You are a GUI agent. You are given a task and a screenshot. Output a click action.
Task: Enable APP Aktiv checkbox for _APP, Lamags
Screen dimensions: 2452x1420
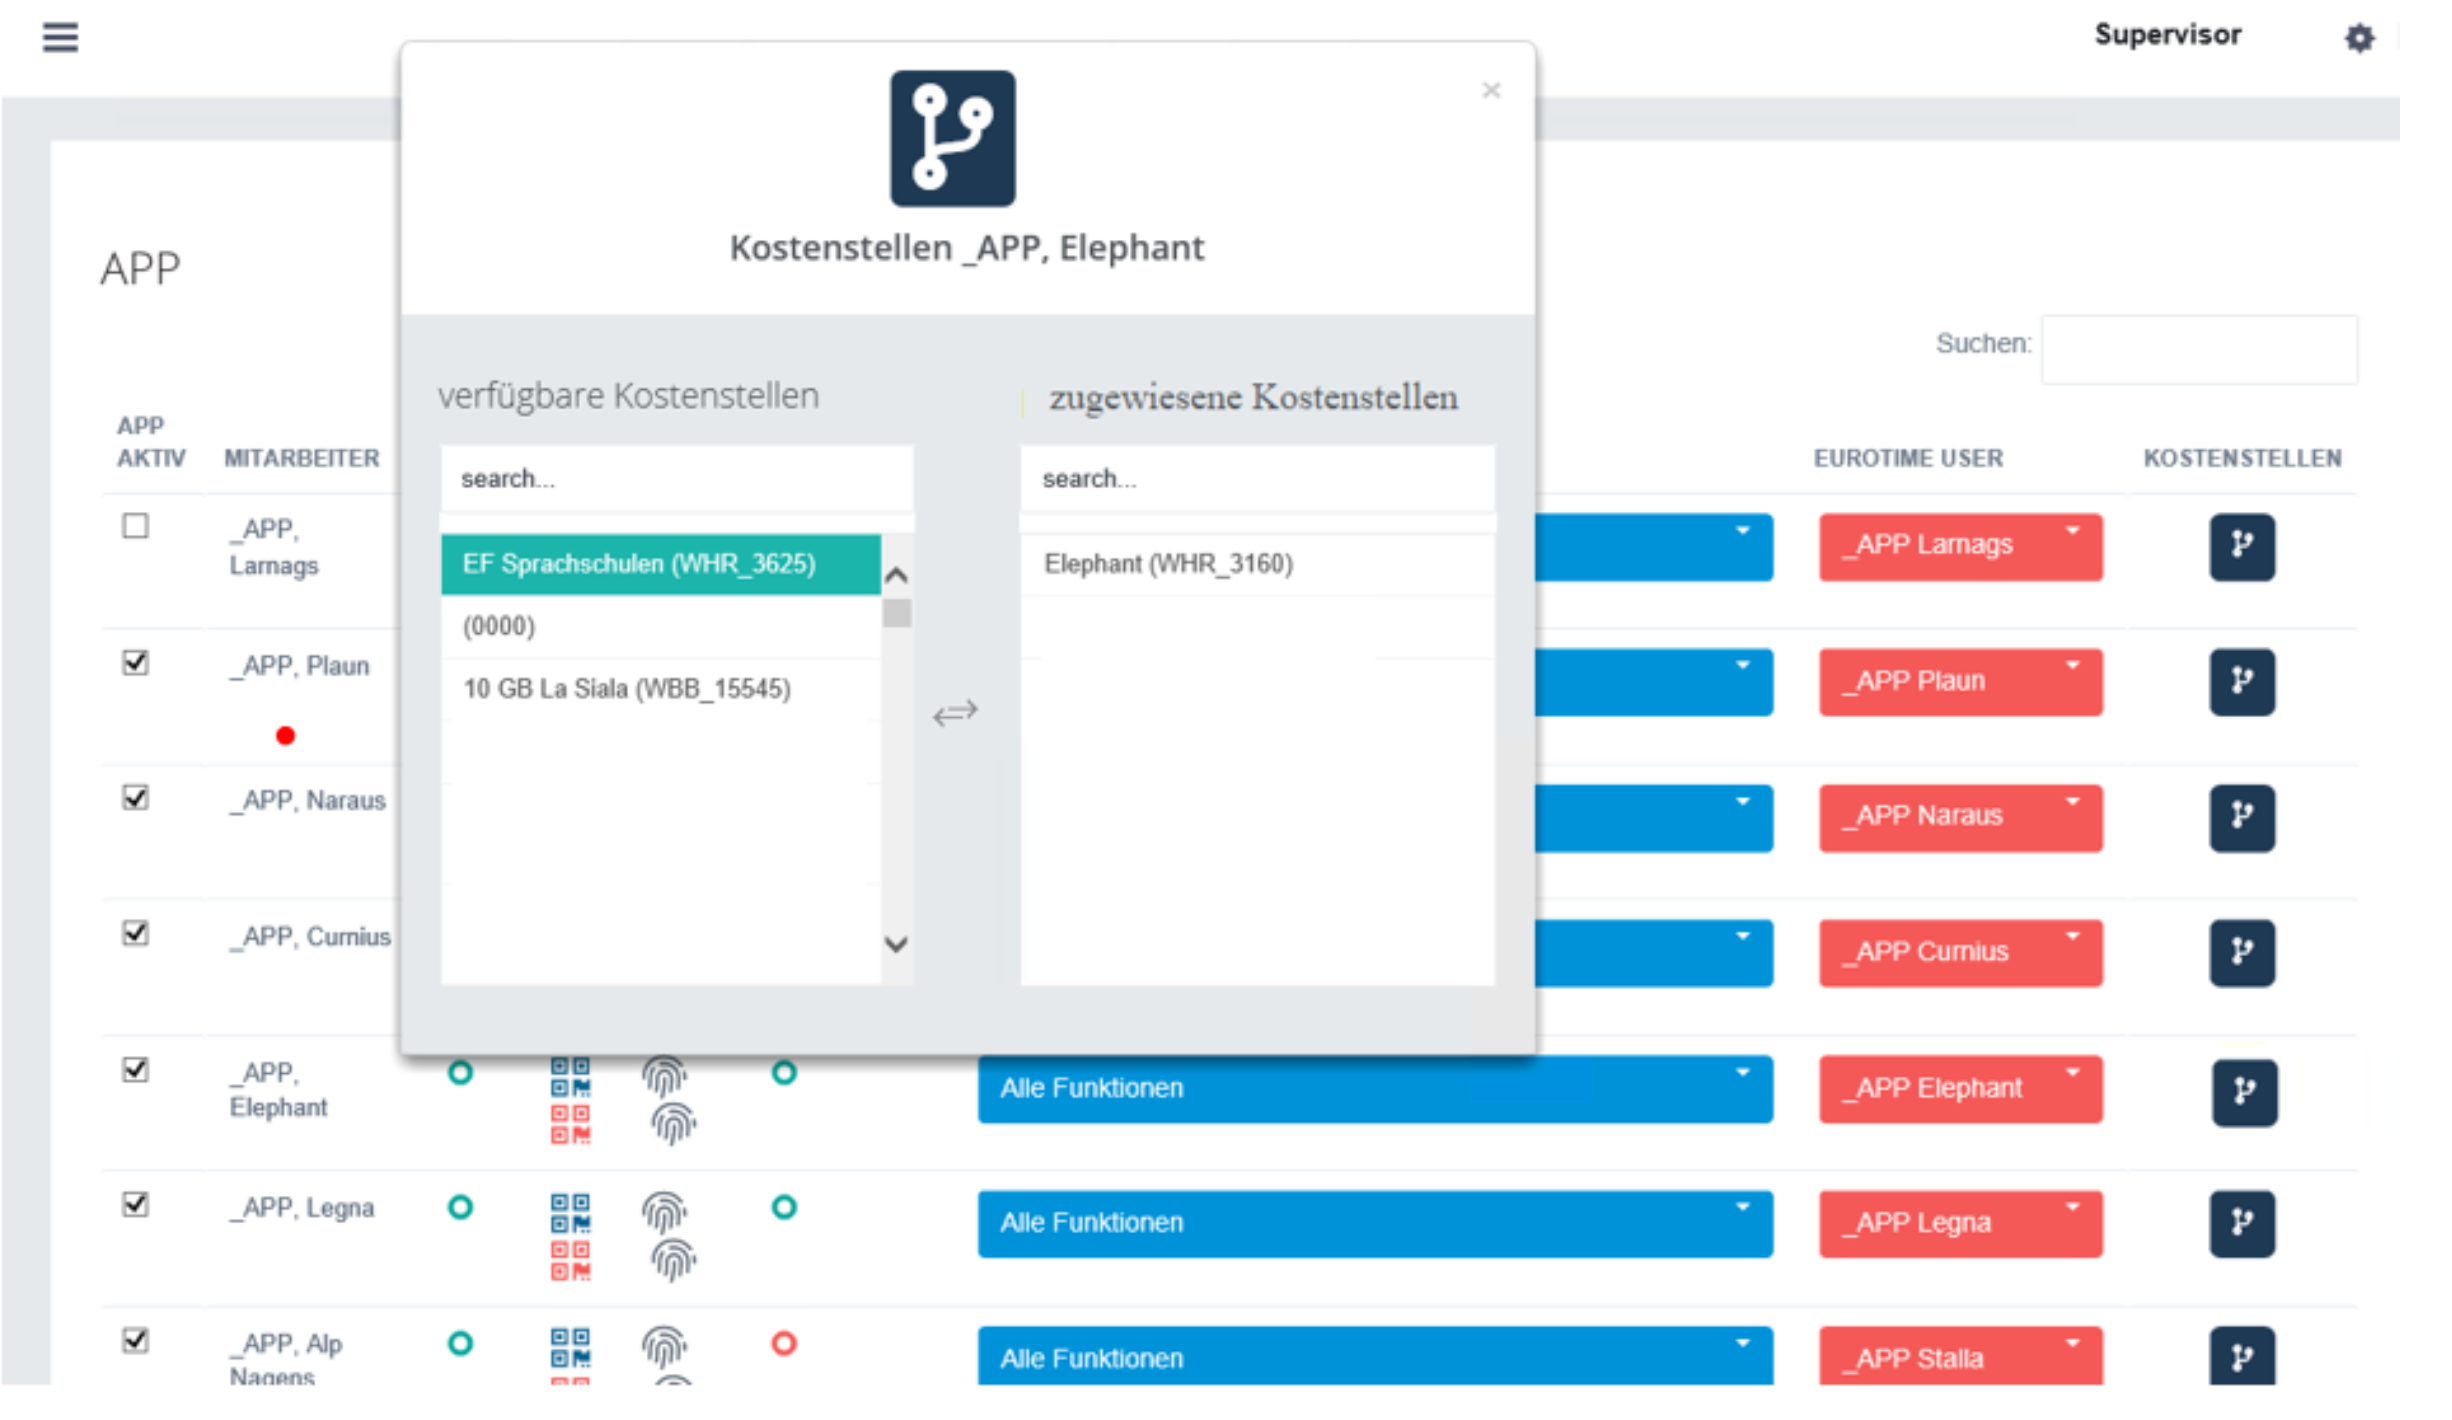pos(136,526)
